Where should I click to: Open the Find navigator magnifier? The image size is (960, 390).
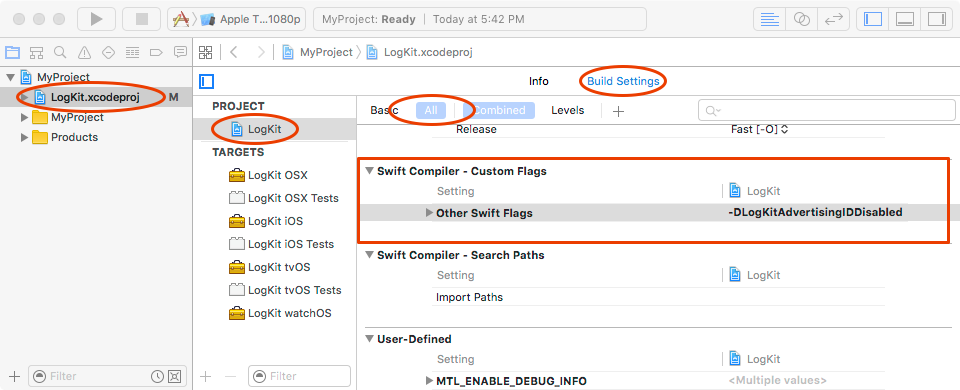click(x=60, y=52)
